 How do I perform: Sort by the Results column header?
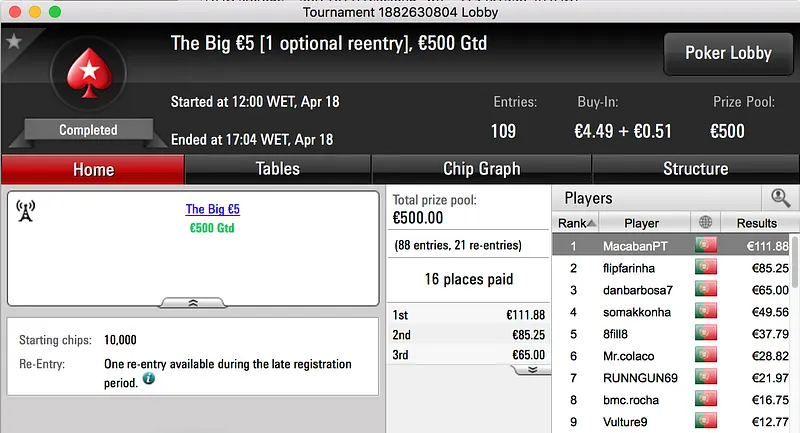[x=756, y=223]
